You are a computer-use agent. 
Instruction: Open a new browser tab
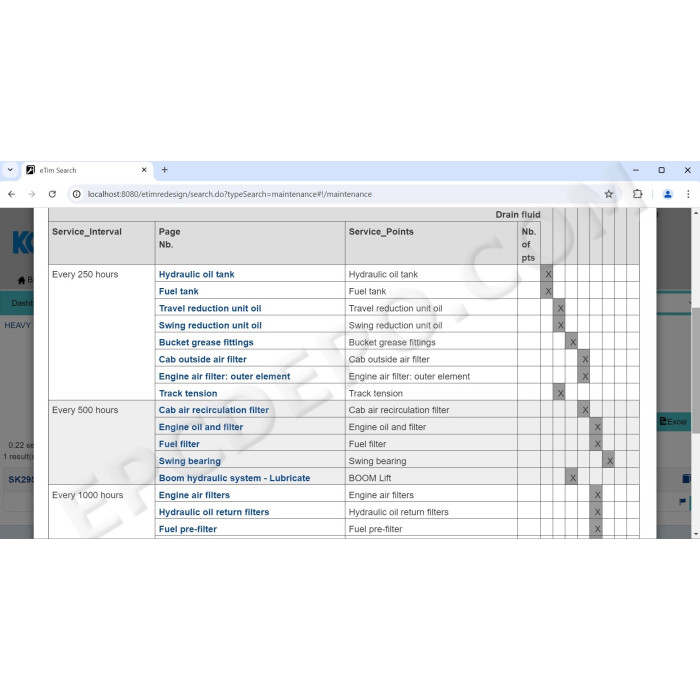(165, 170)
